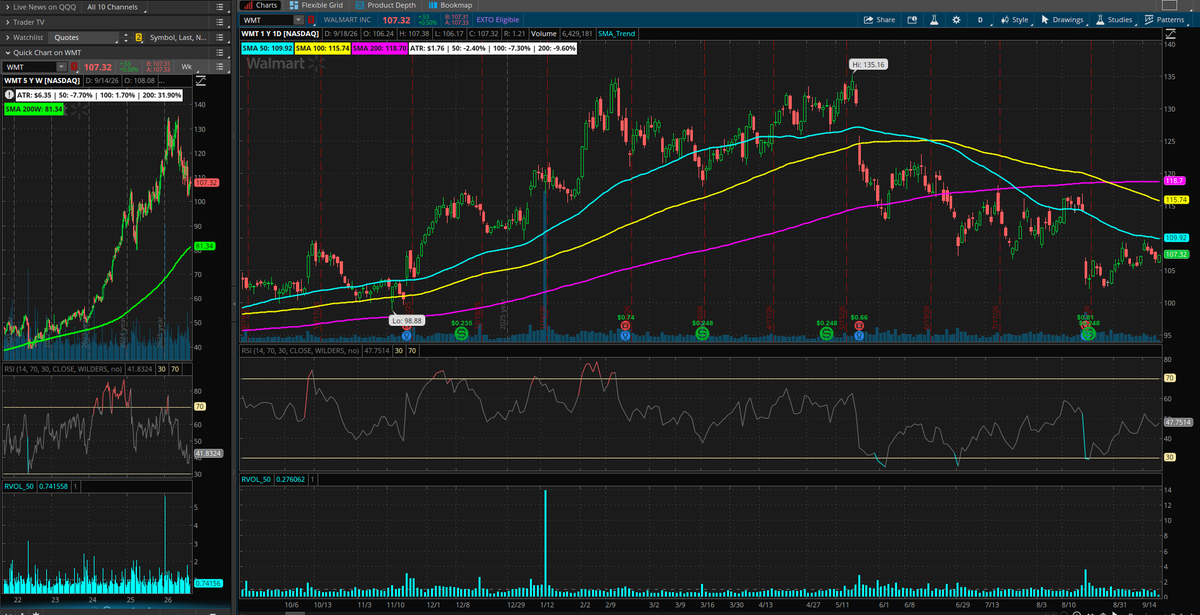Open the main chart symbol dropdown arrow
The width and height of the screenshot is (1200, 615).
pyautogui.click(x=299, y=20)
